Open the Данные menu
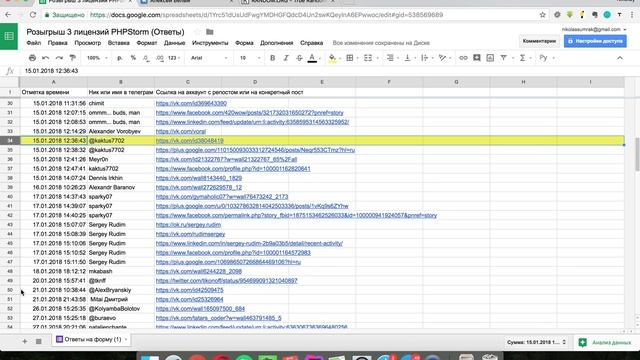The width and height of the screenshot is (640, 360). 174,43
